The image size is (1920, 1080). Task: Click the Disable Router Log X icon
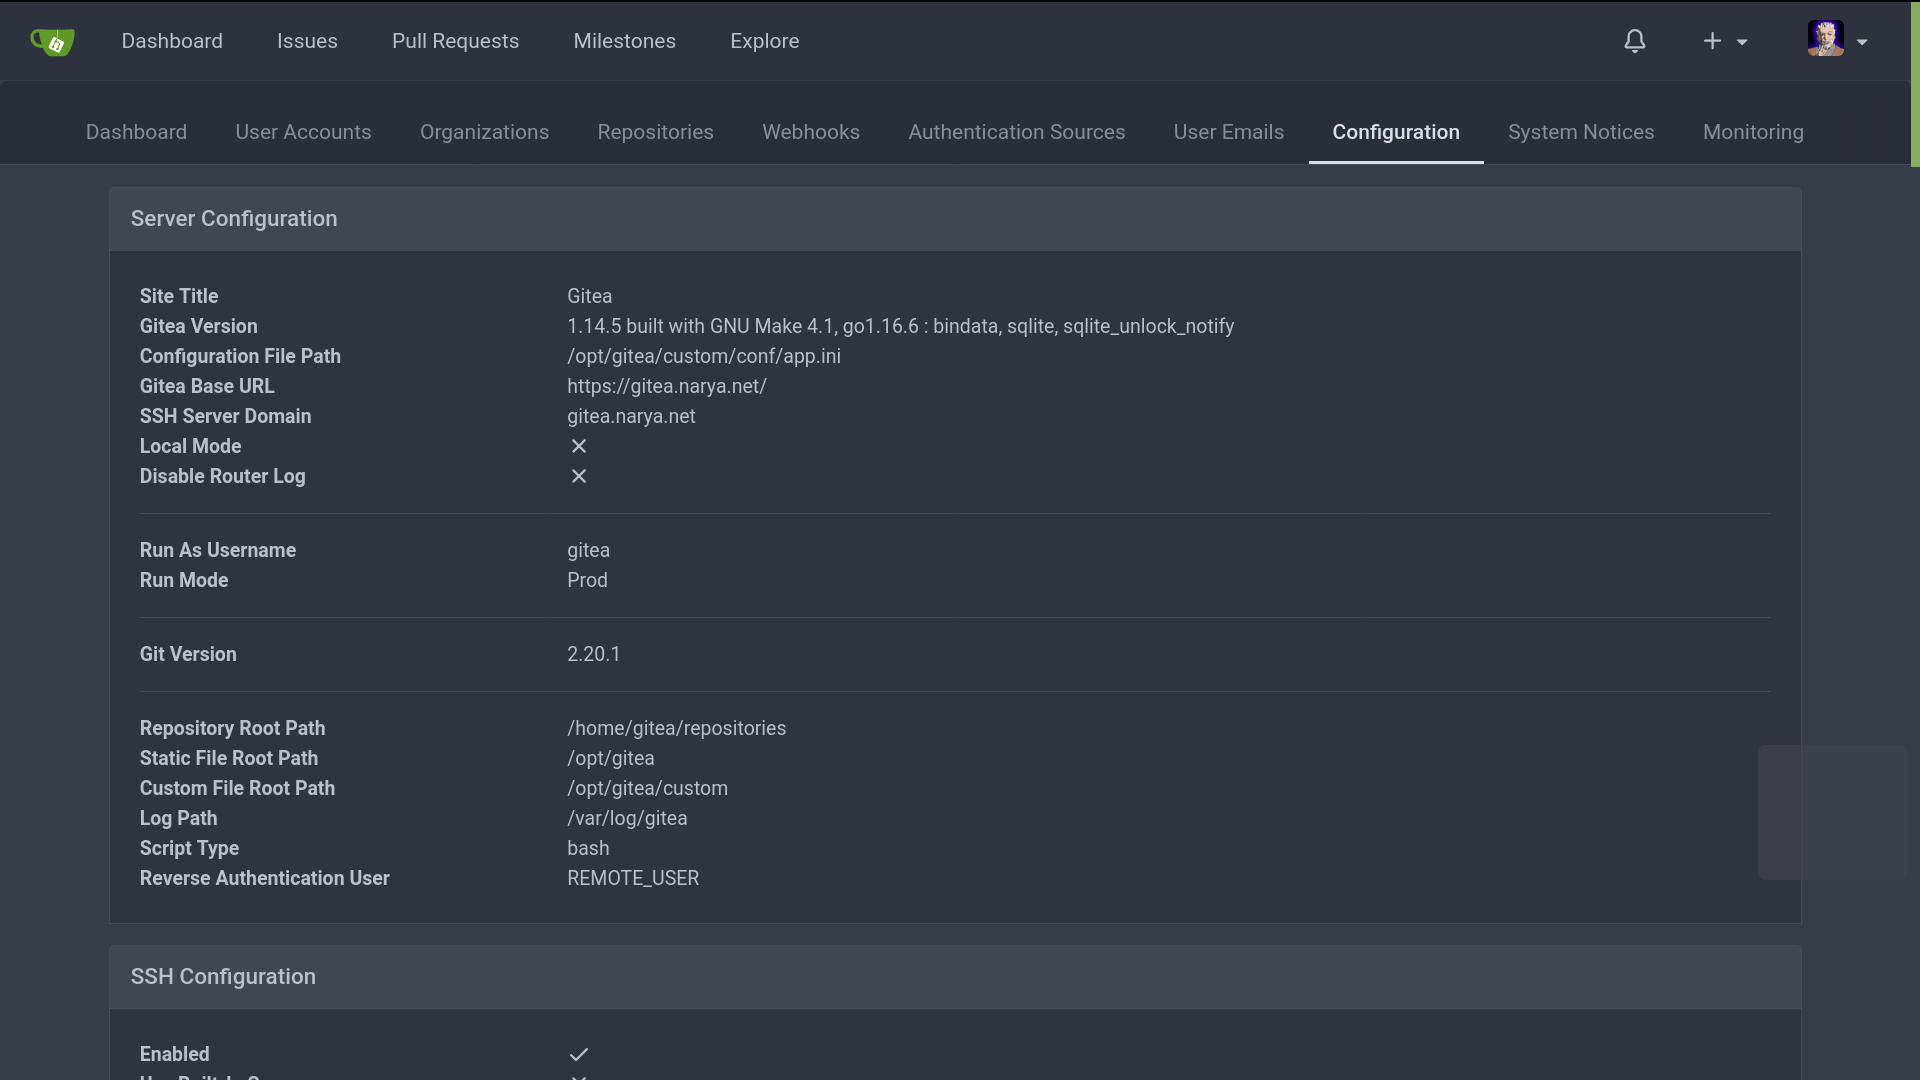click(578, 476)
